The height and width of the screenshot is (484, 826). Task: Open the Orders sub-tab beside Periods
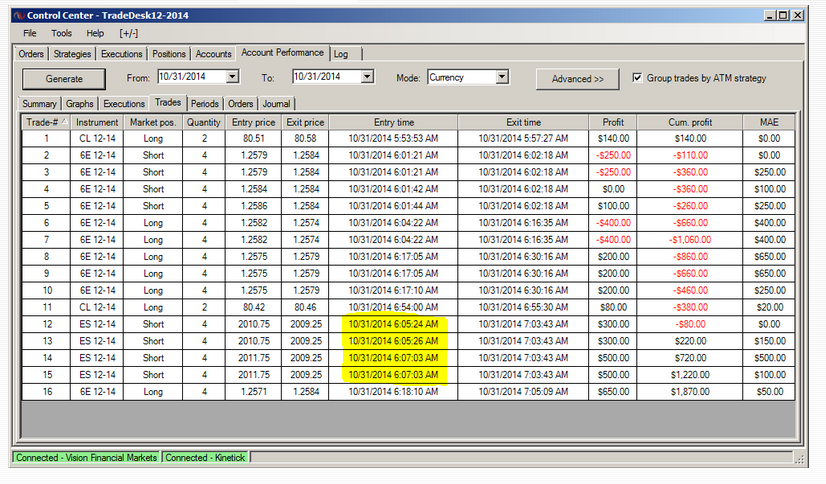coord(241,104)
